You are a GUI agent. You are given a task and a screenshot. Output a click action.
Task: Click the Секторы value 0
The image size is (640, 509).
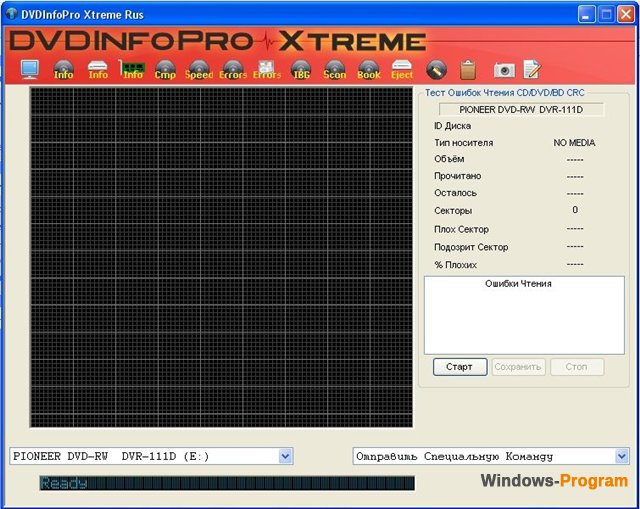point(575,210)
